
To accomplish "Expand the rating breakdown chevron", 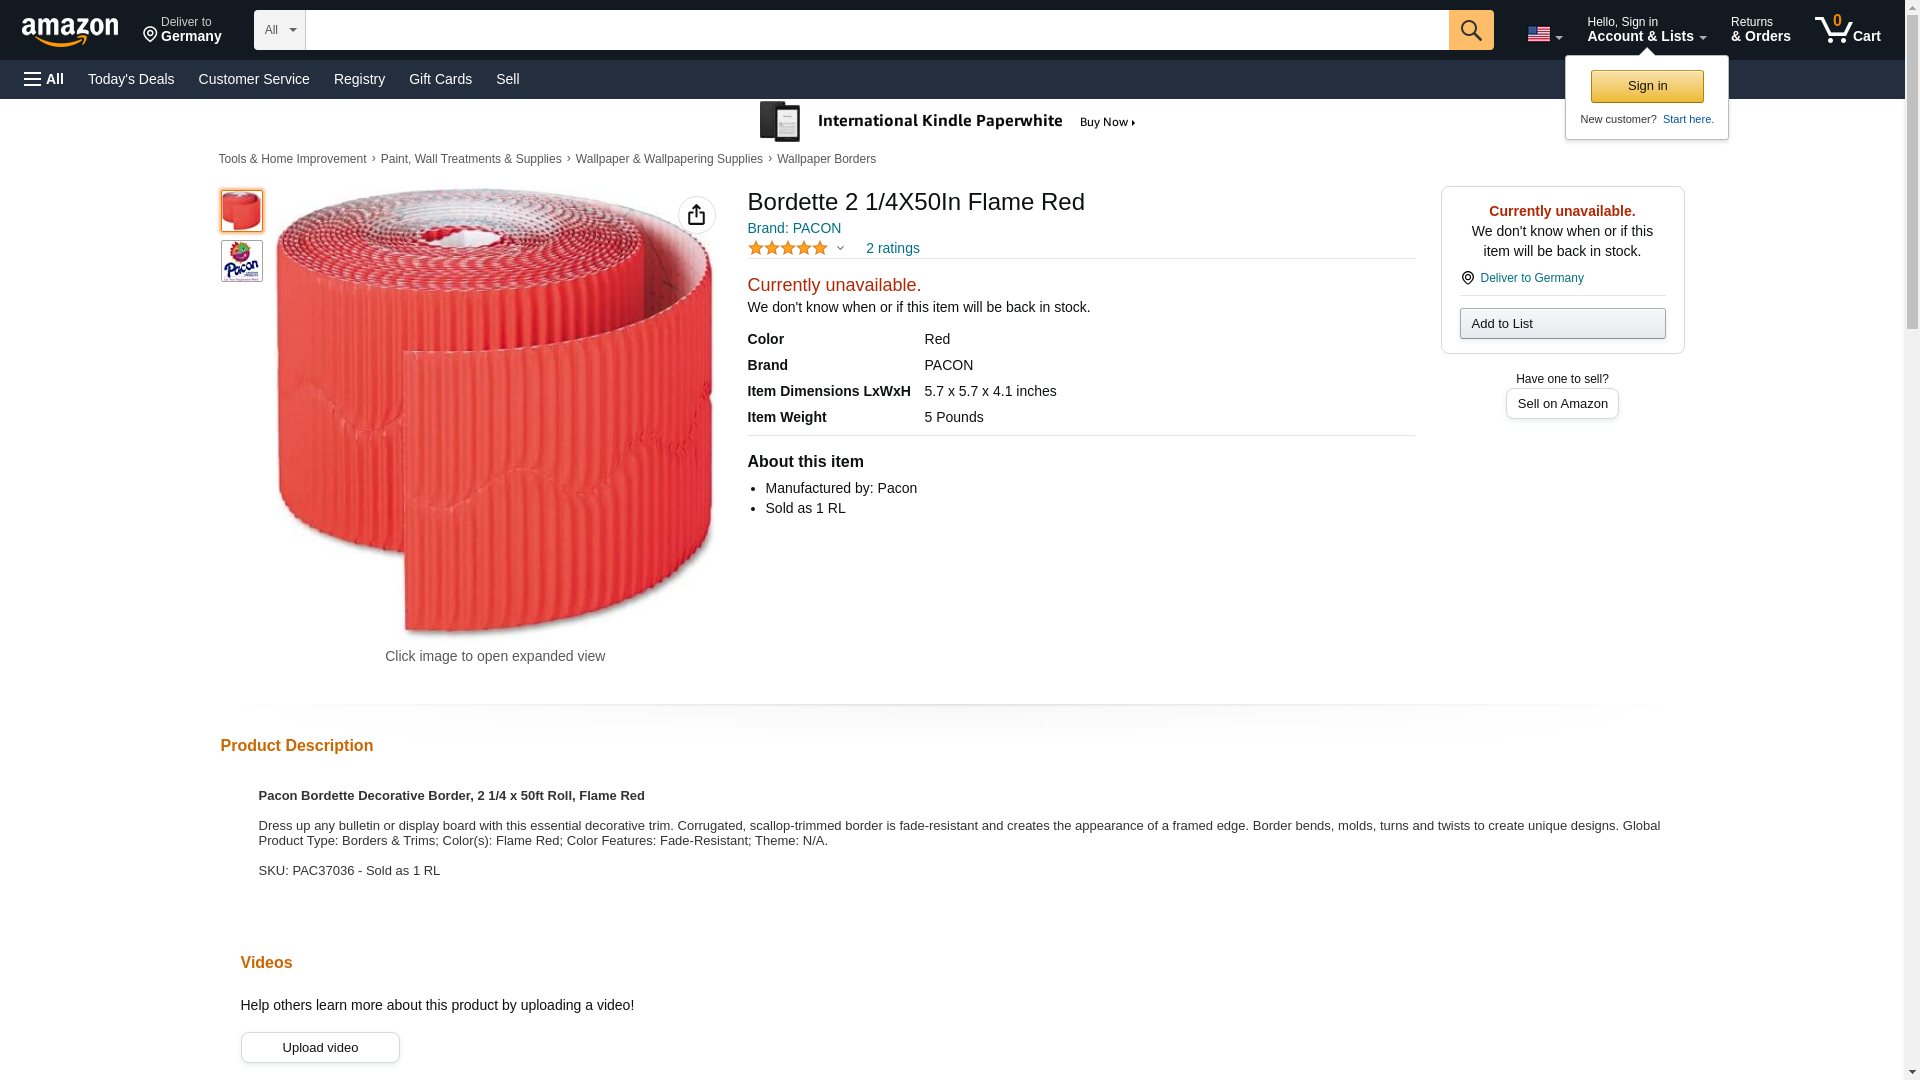I will [x=840, y=248].
